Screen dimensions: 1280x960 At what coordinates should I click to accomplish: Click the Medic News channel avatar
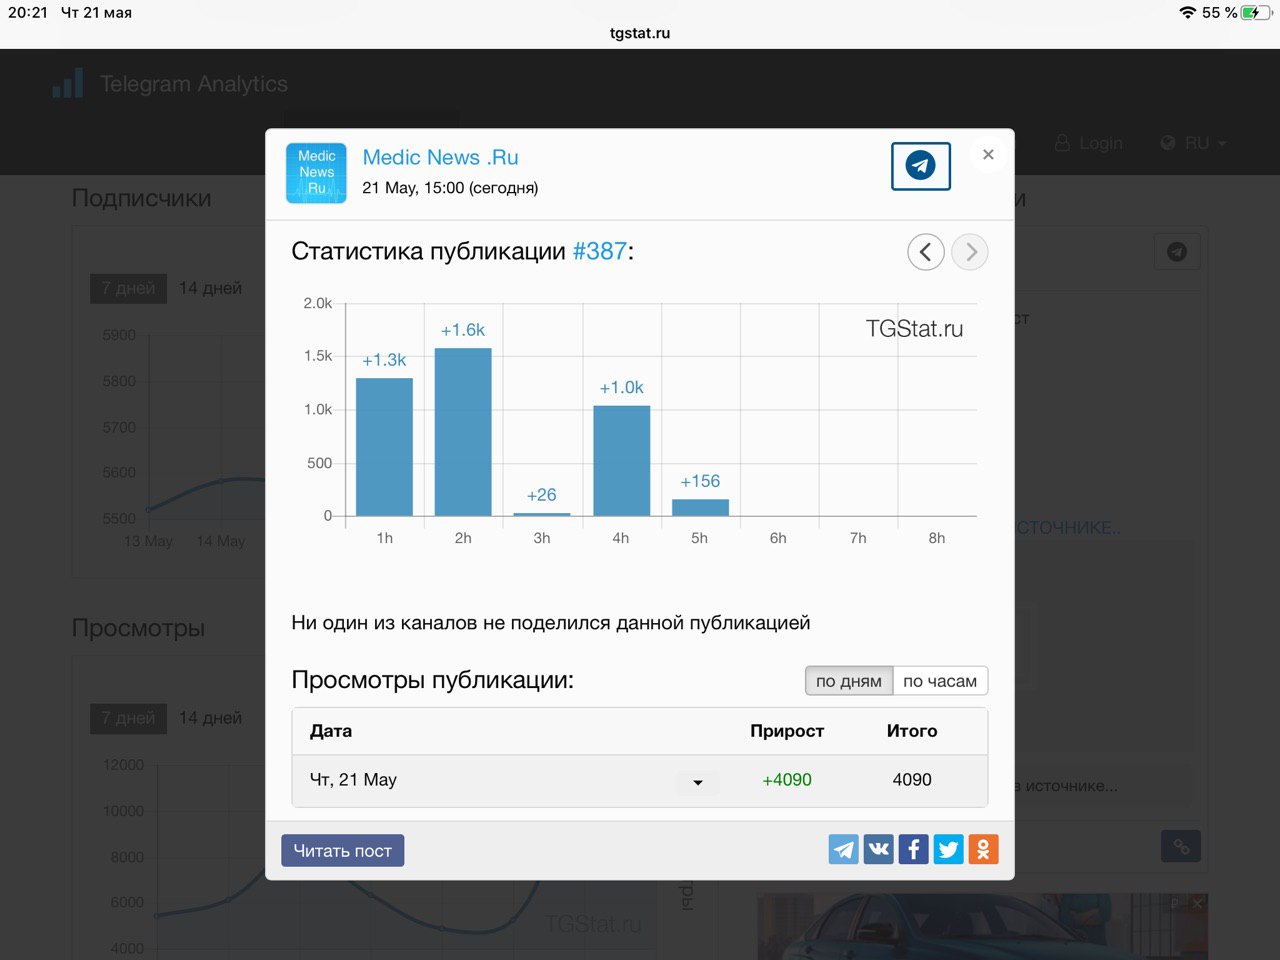316,173
